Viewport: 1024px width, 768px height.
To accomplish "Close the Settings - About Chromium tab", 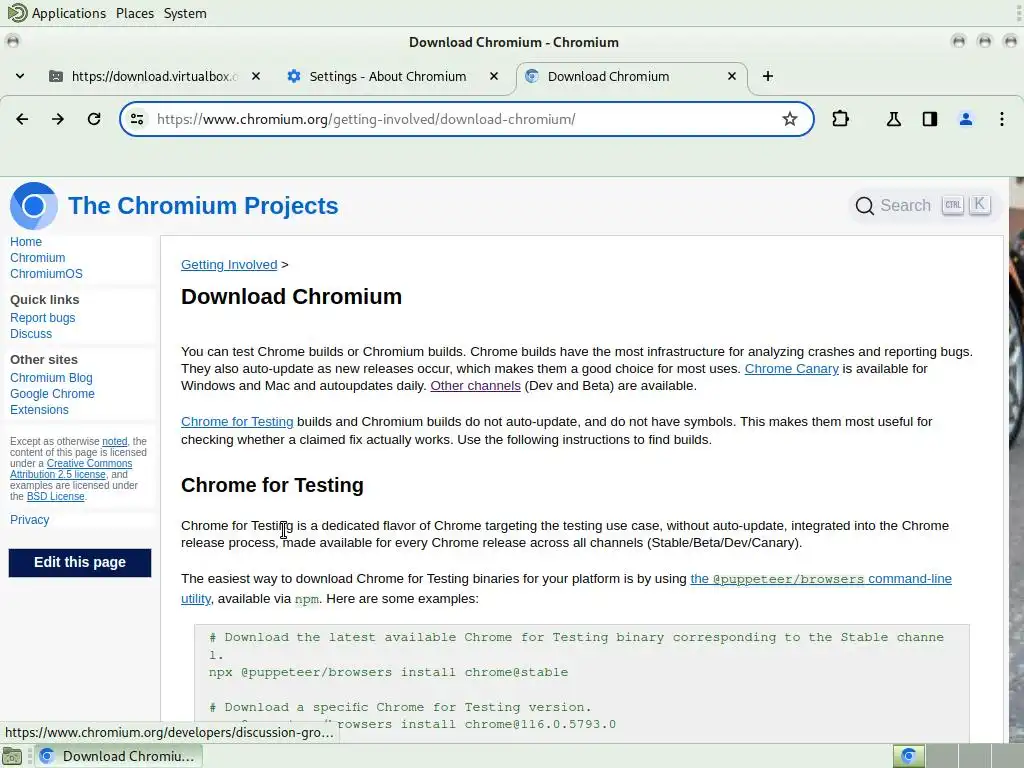I will [494, 76].
